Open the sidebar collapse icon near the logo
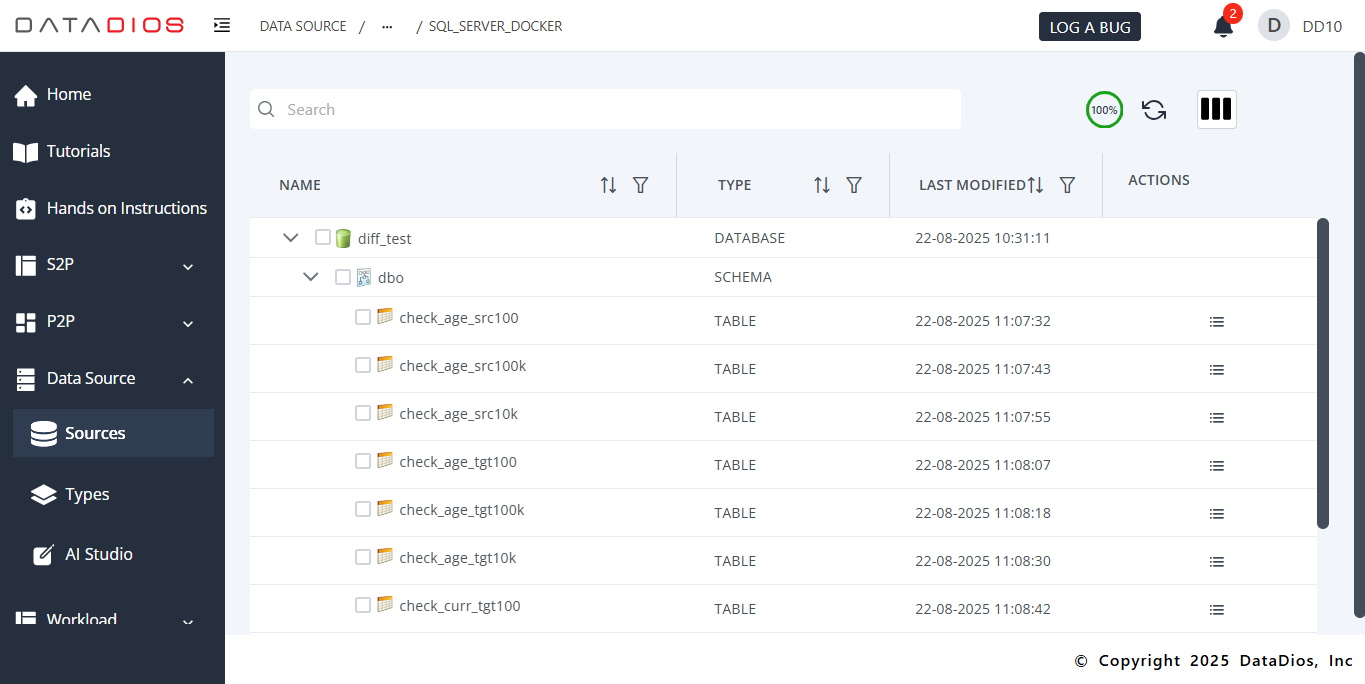 [x=221, y=24]
